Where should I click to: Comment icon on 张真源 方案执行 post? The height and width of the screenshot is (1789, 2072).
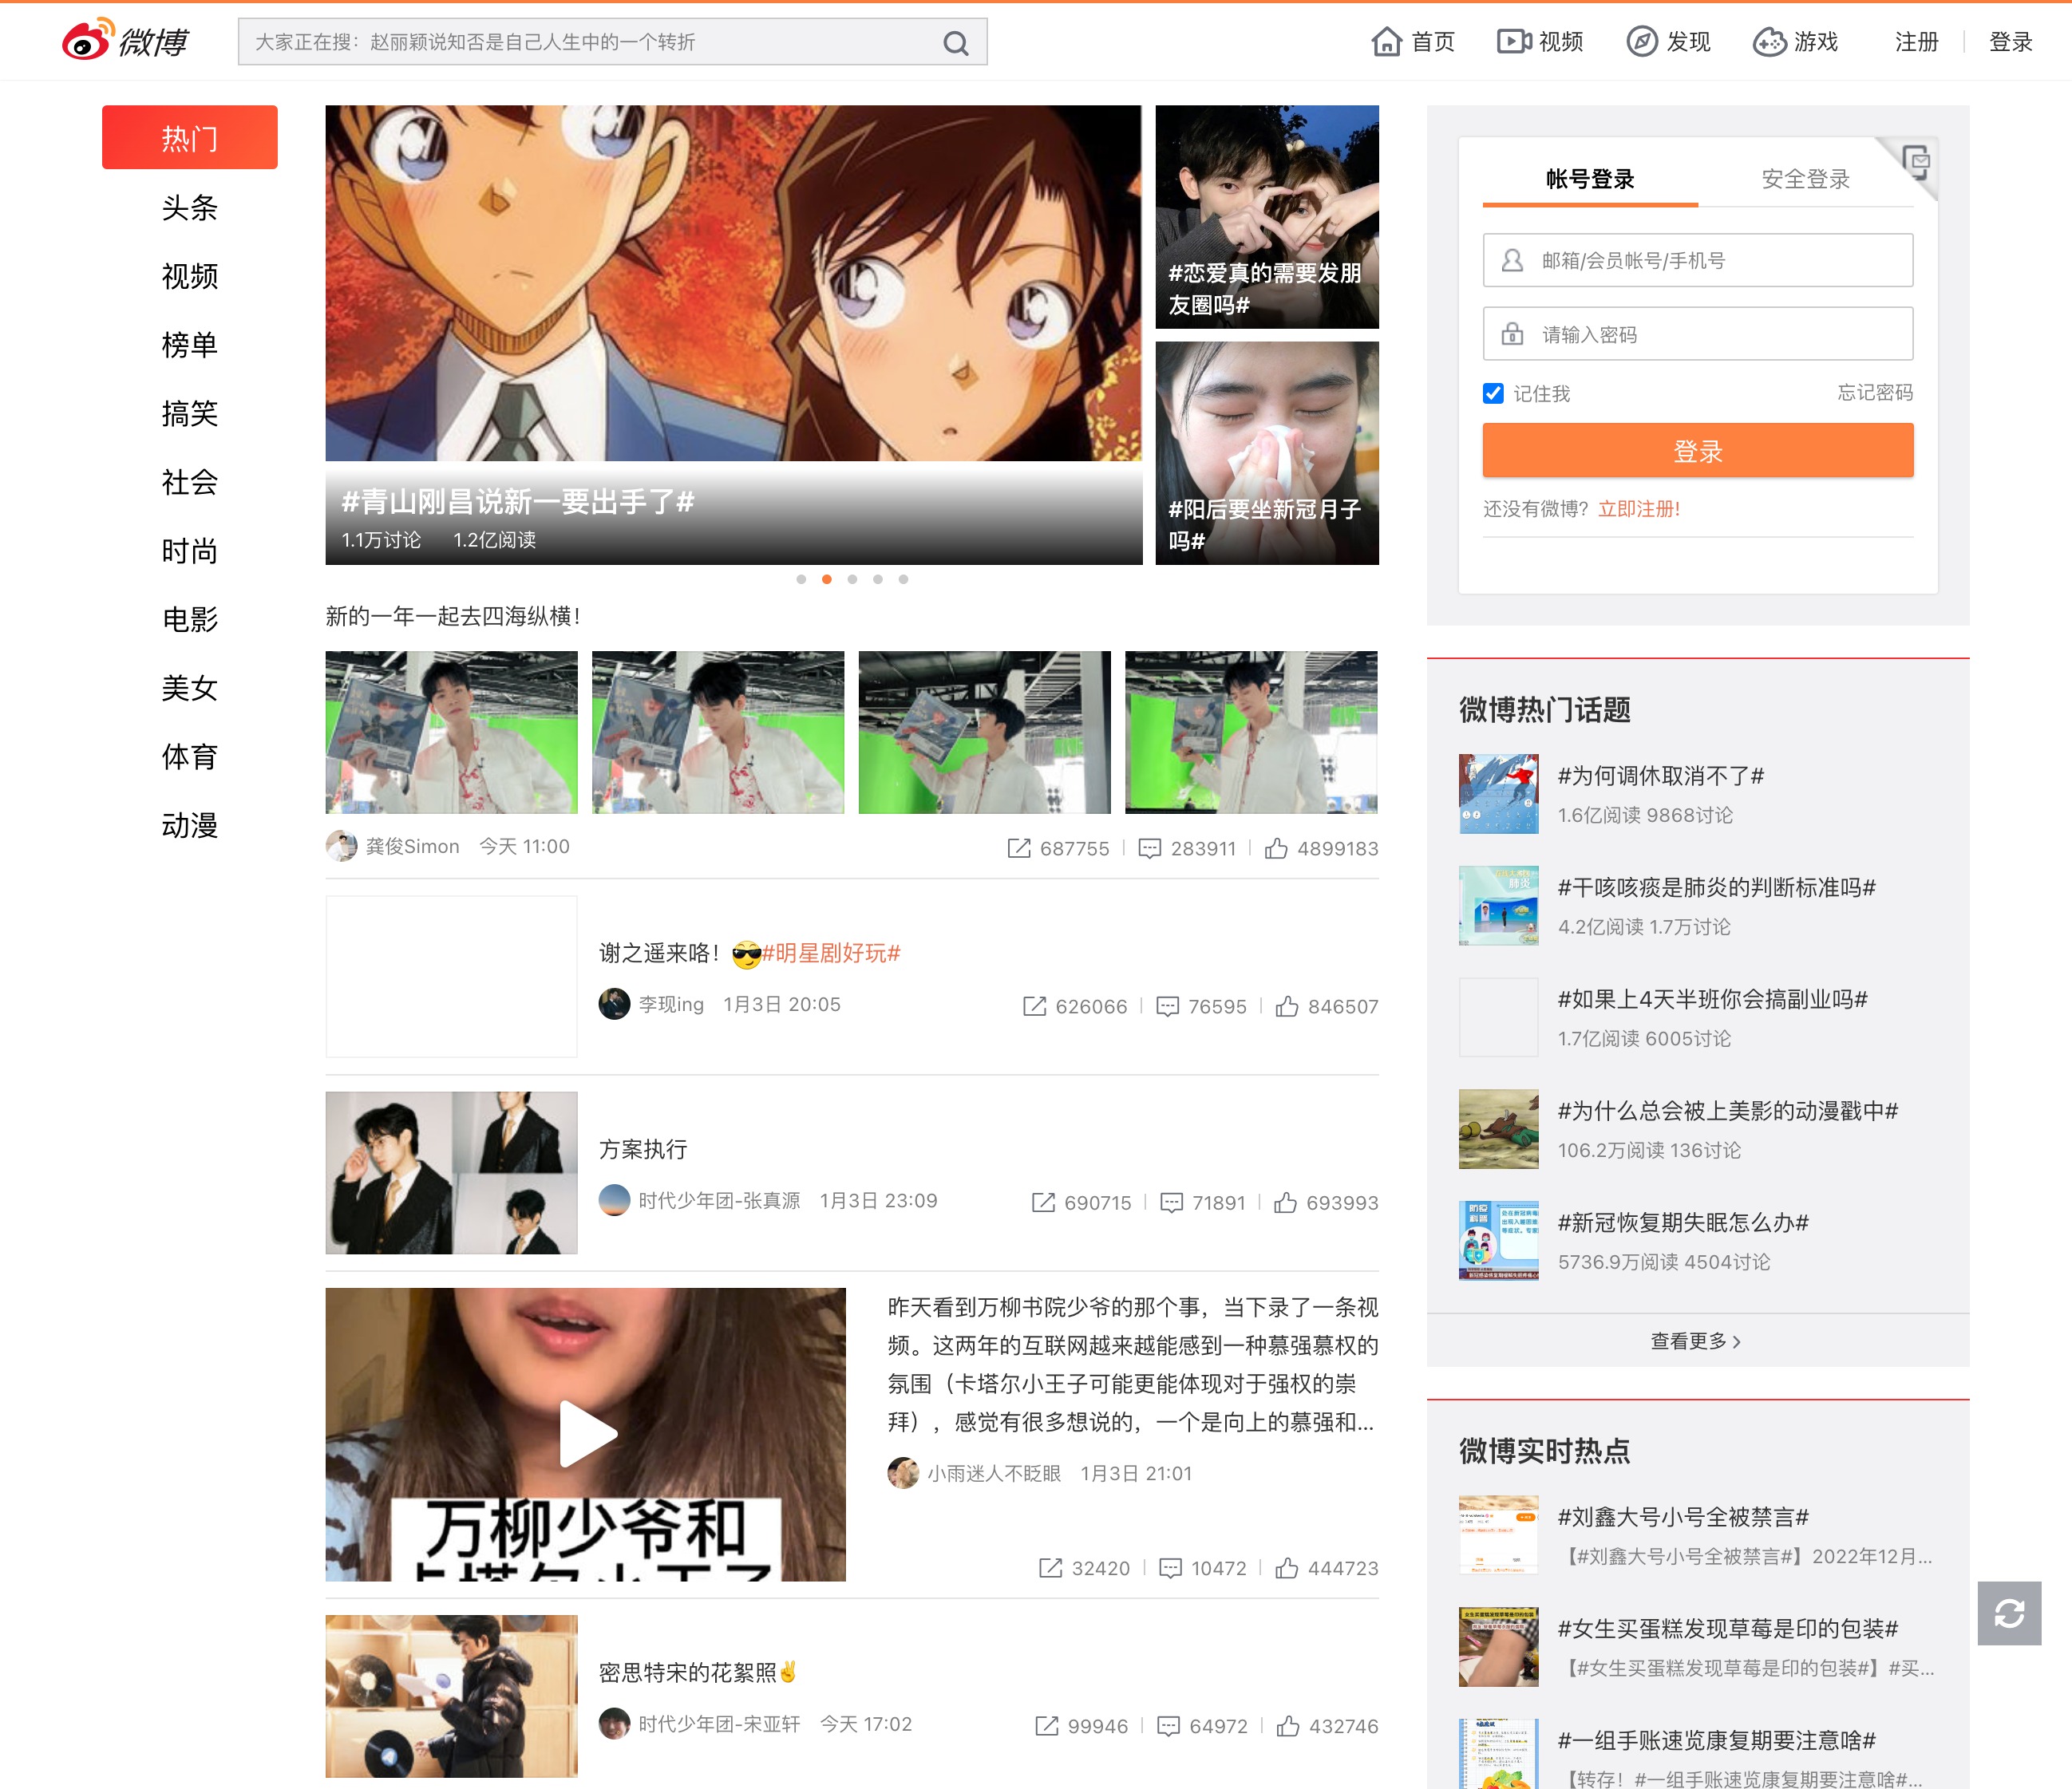pyautogui.click(x=1171, y=1202)
